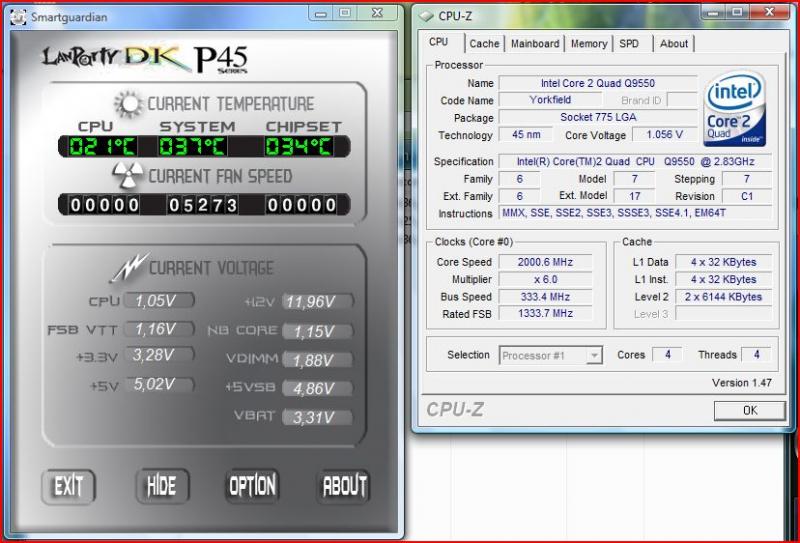Minimize the CPU-Z window

(712, 13)
